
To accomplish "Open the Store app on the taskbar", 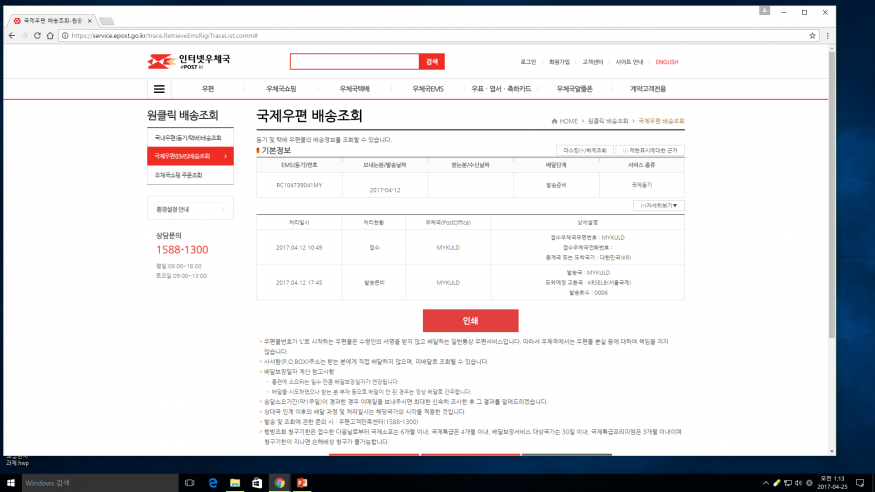I will coord(257,483).
